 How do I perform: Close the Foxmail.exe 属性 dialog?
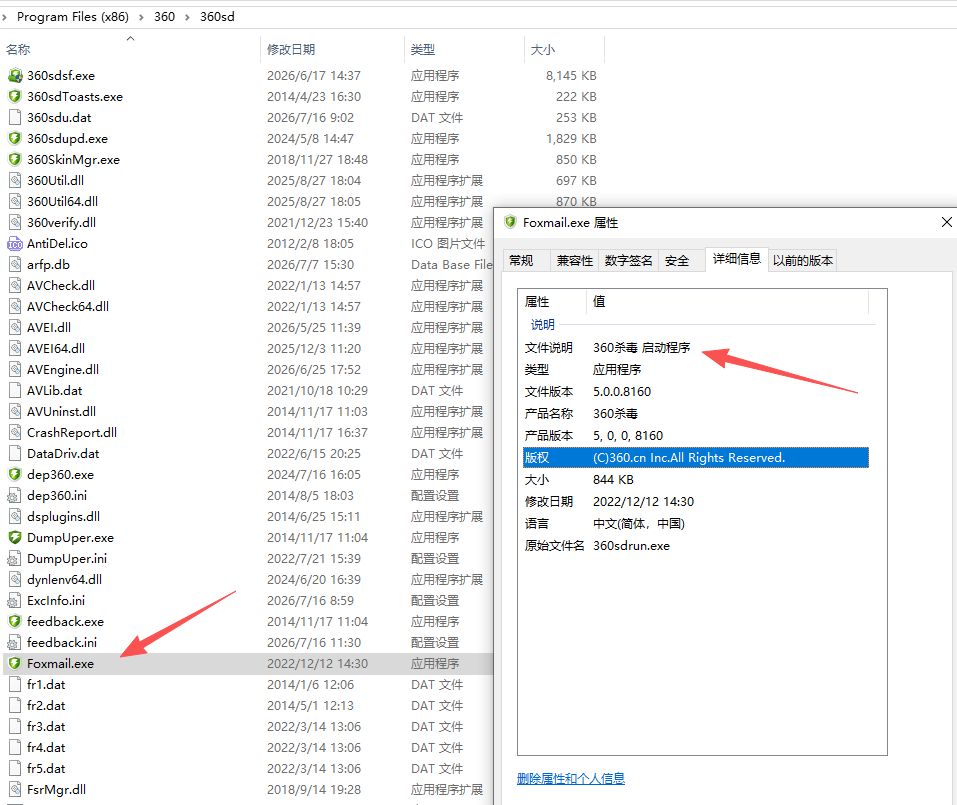pyautogui.click(x=947, y=222)
